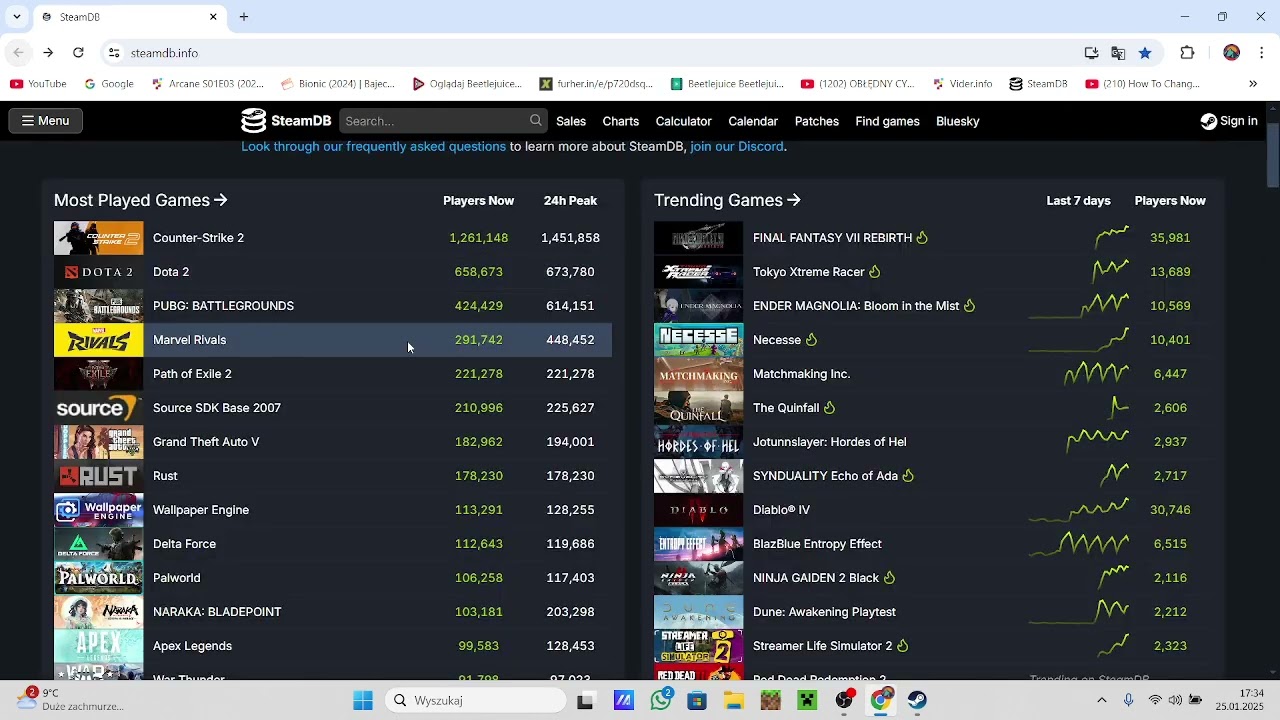Screen dimensions: 1280x720
Task: Open the Sales page in navigation
Action: point(571,121)
